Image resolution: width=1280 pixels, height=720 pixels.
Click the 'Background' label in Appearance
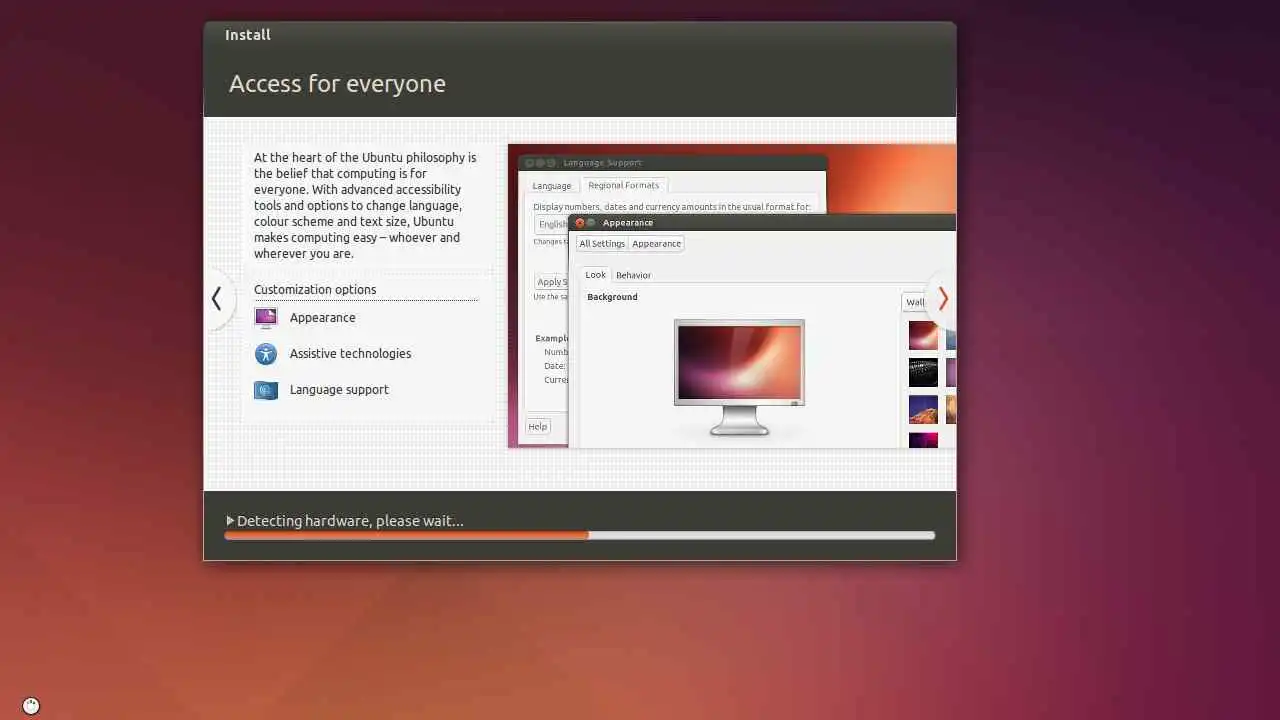pos(612,297)
